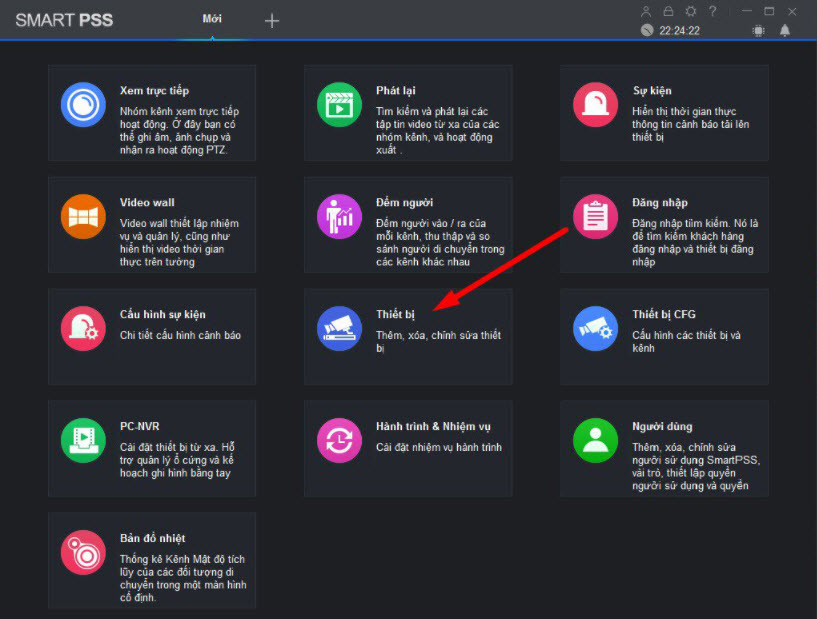Open settings gear in the title bar
This screenshot has width=817, height=619.
coord(691,11)
